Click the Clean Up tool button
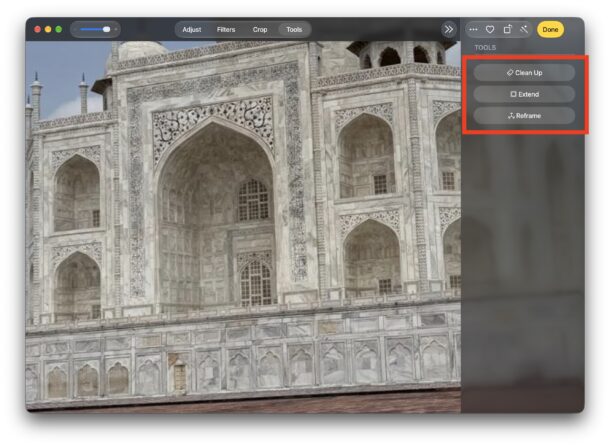 [524, 73]
